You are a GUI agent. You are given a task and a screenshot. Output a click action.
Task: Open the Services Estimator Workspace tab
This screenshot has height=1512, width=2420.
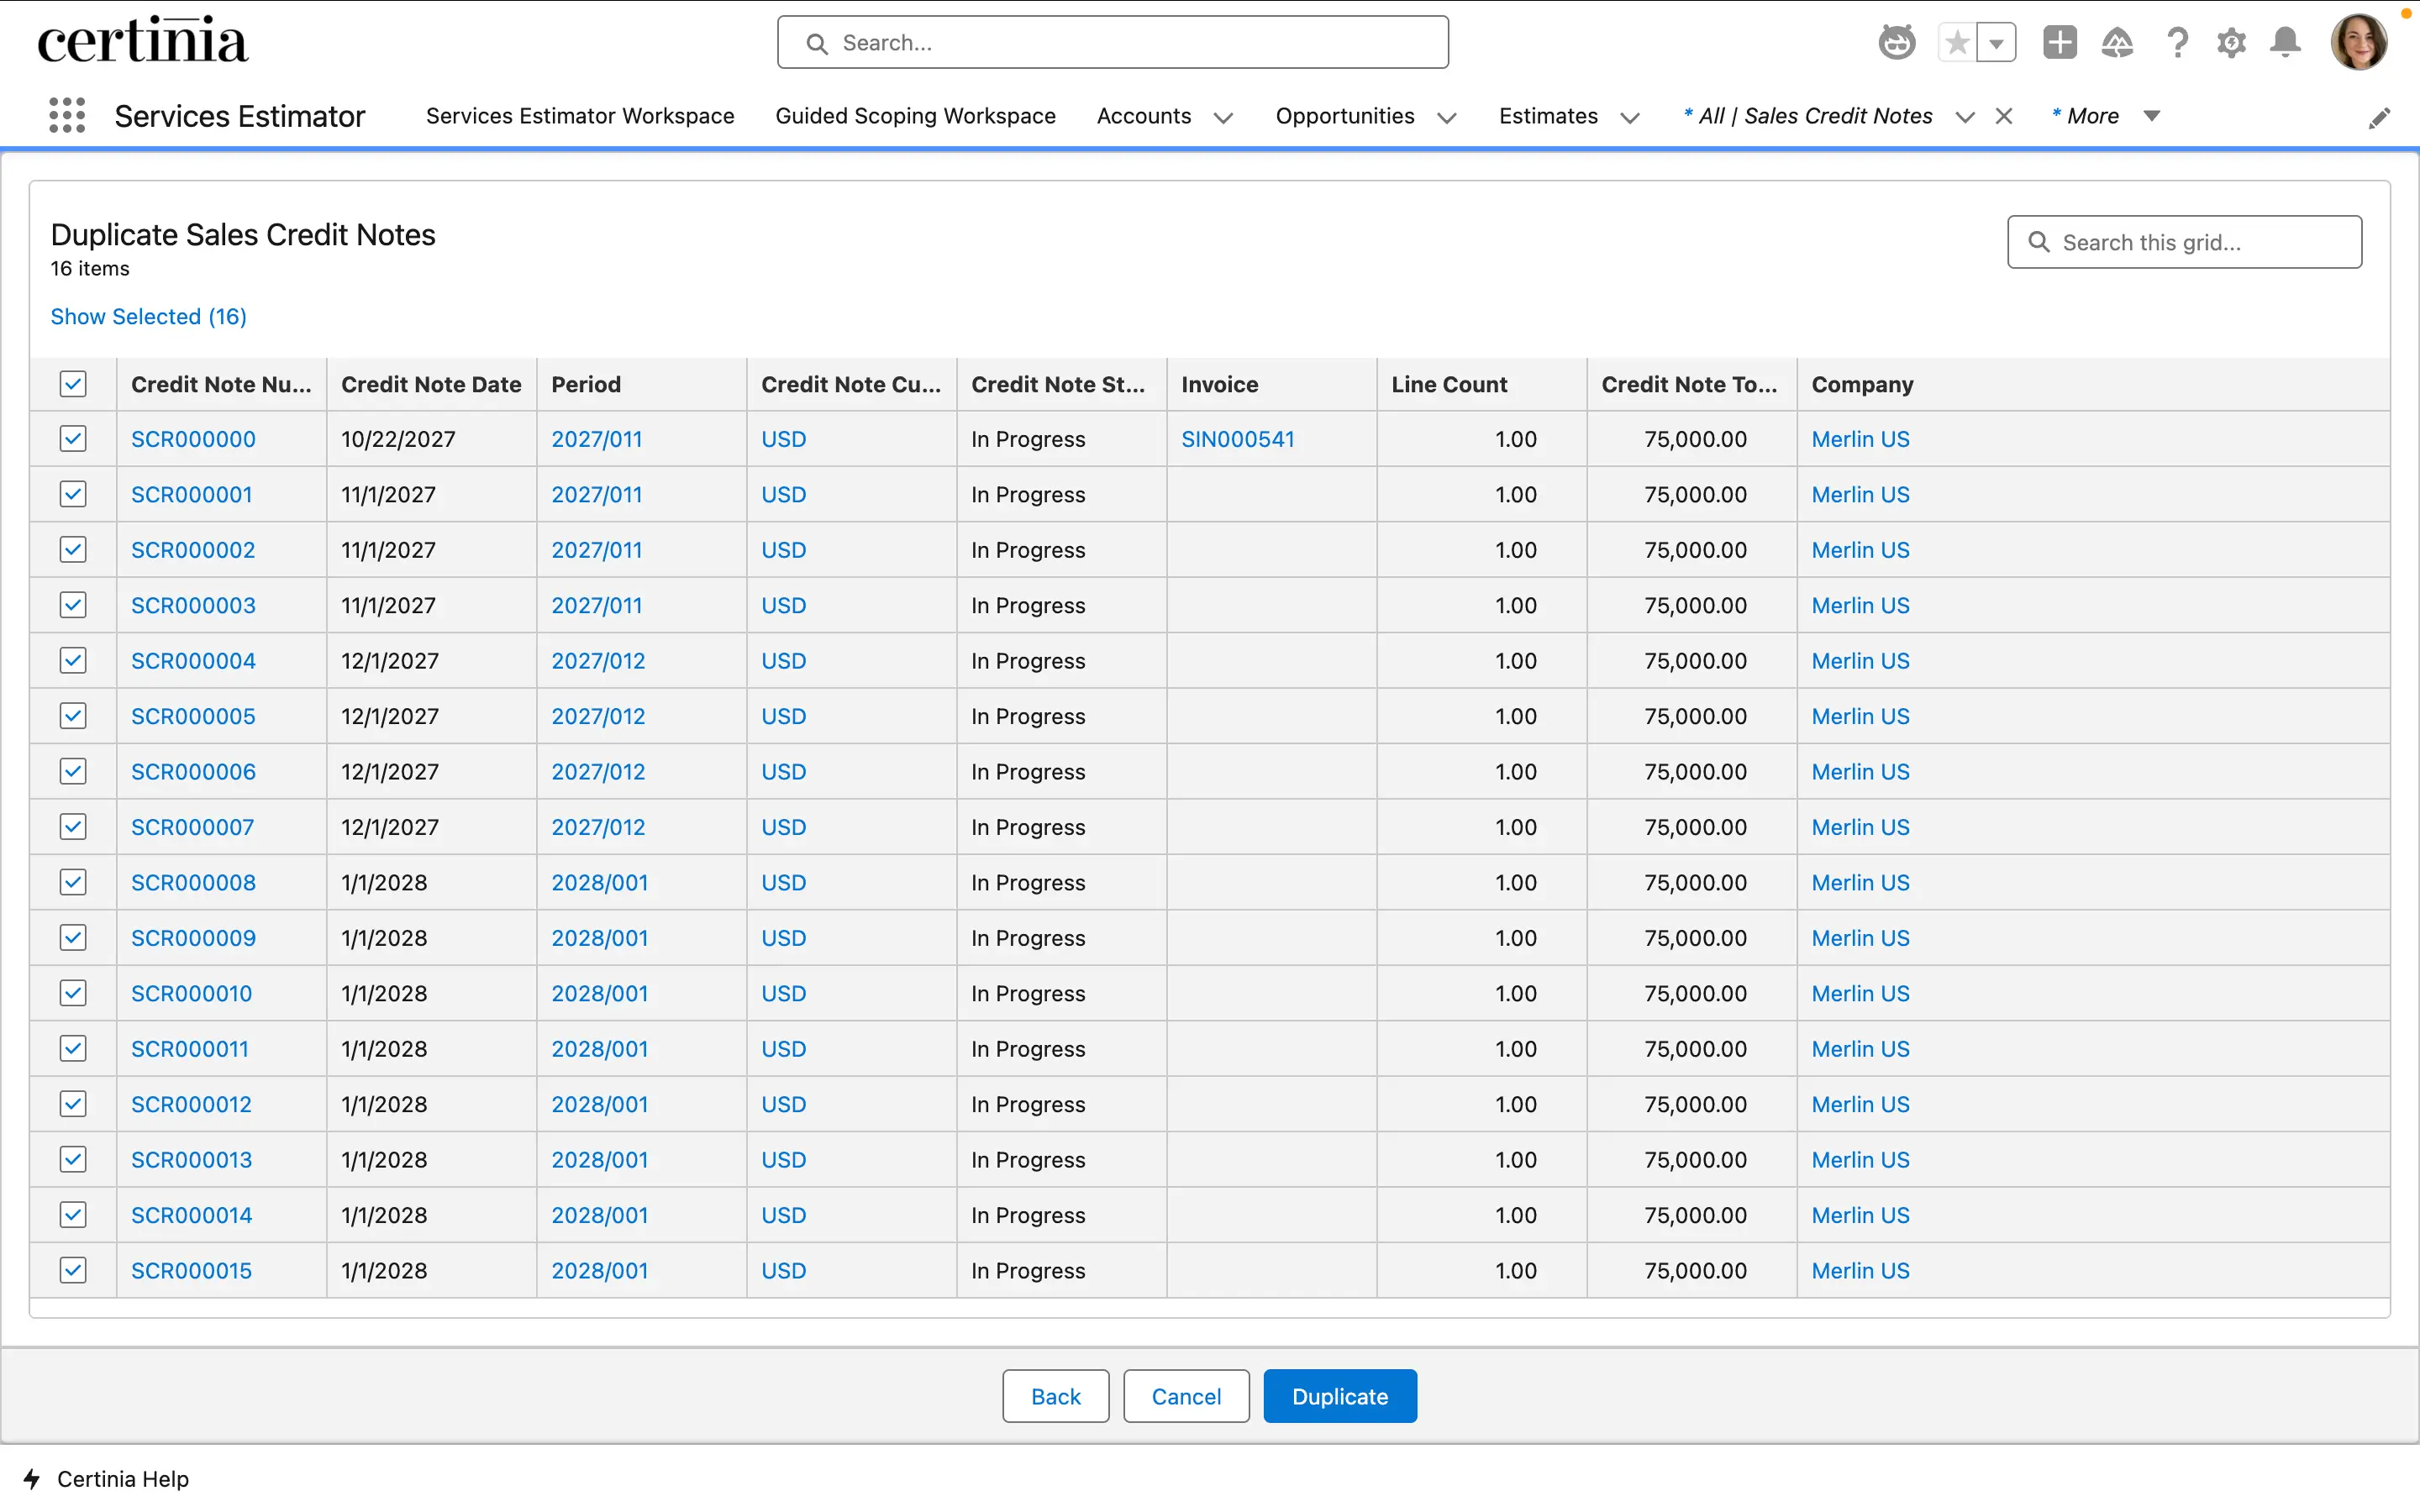580,115
